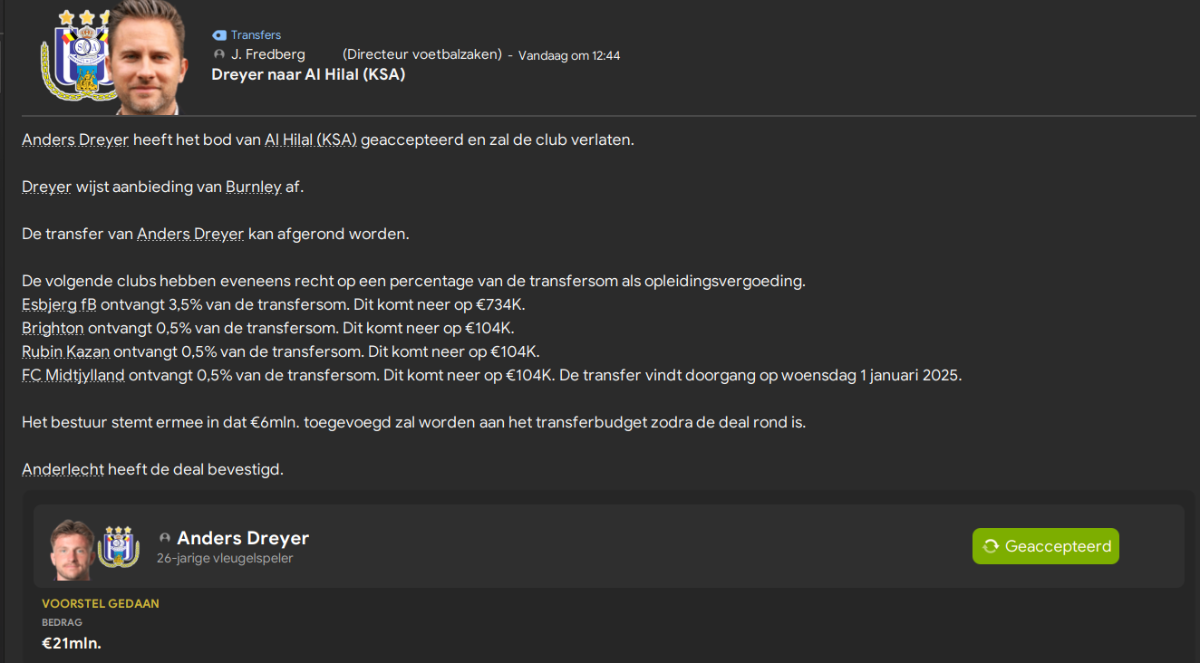
Task: Open the Anderlecht link in last sentence
Action: (63, 469)
